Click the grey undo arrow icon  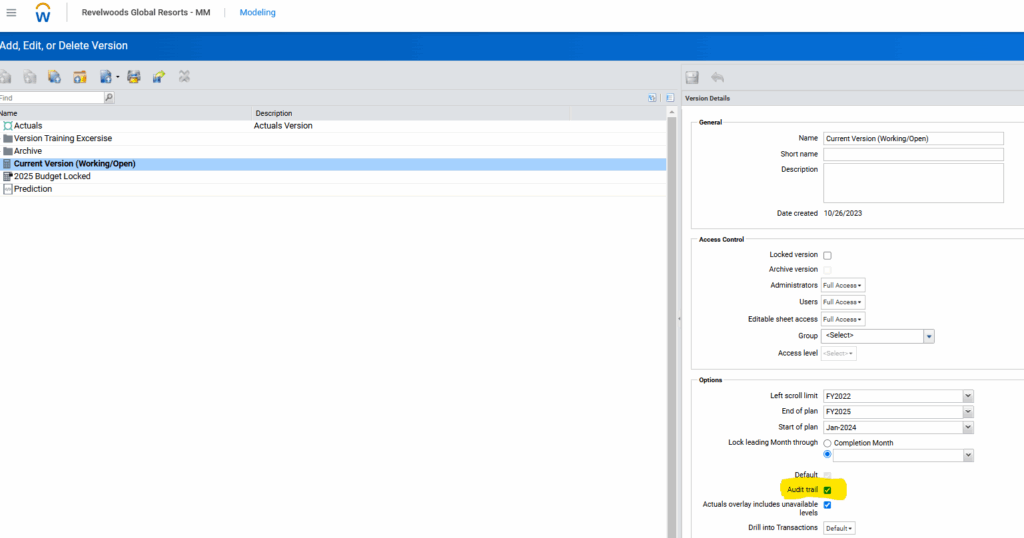pos(717,77)
